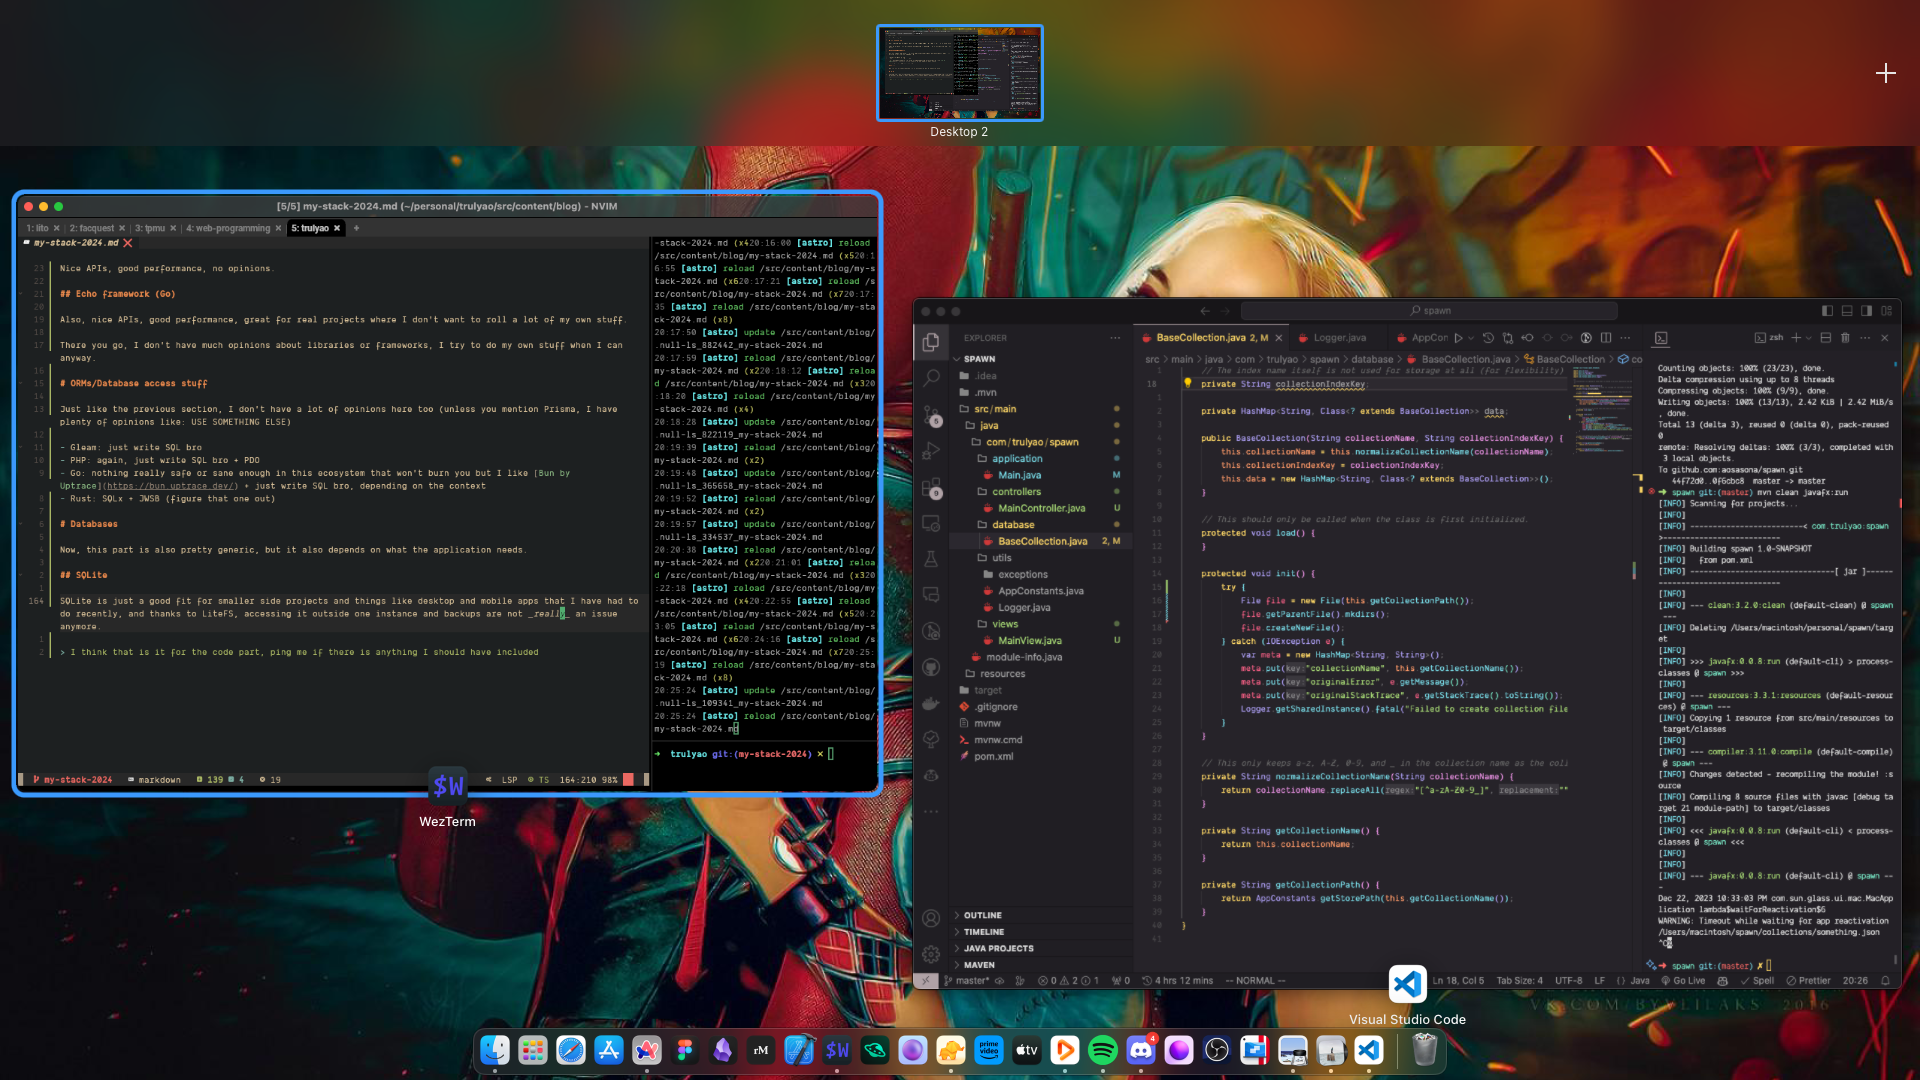Click the split editor icon in editor toolbar
Image resolution: width=1920 pixels, height=1080 pixels.
[x=1606, y=338]
